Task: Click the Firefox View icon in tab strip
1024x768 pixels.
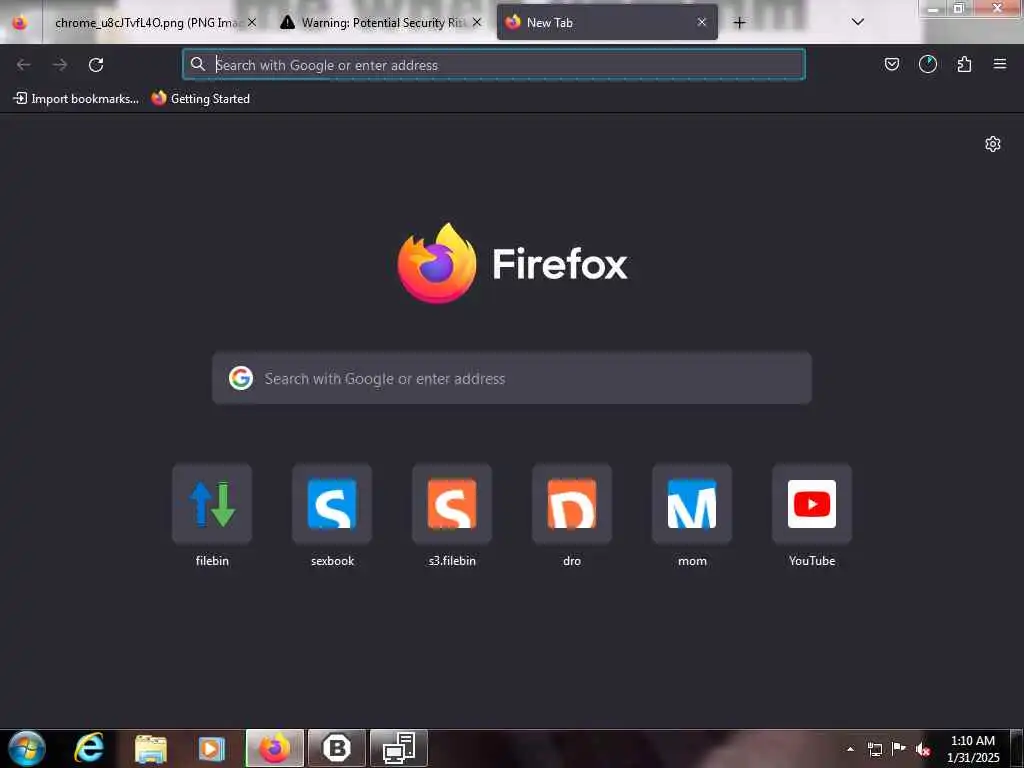Action: click(20, 22)
